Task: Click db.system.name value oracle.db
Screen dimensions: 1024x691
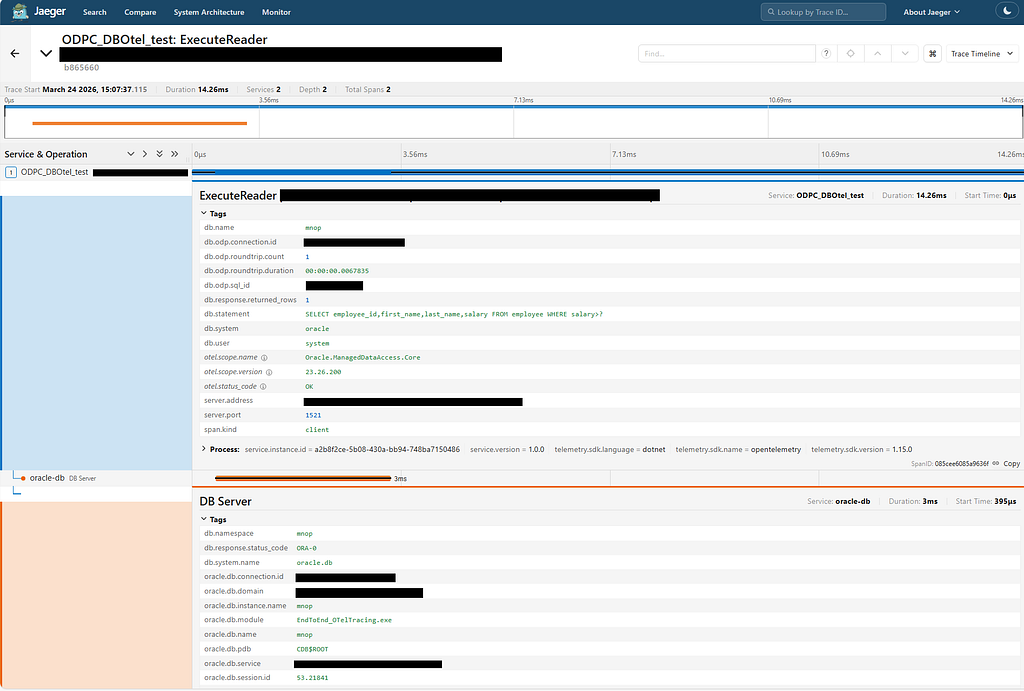Action: 315,562
